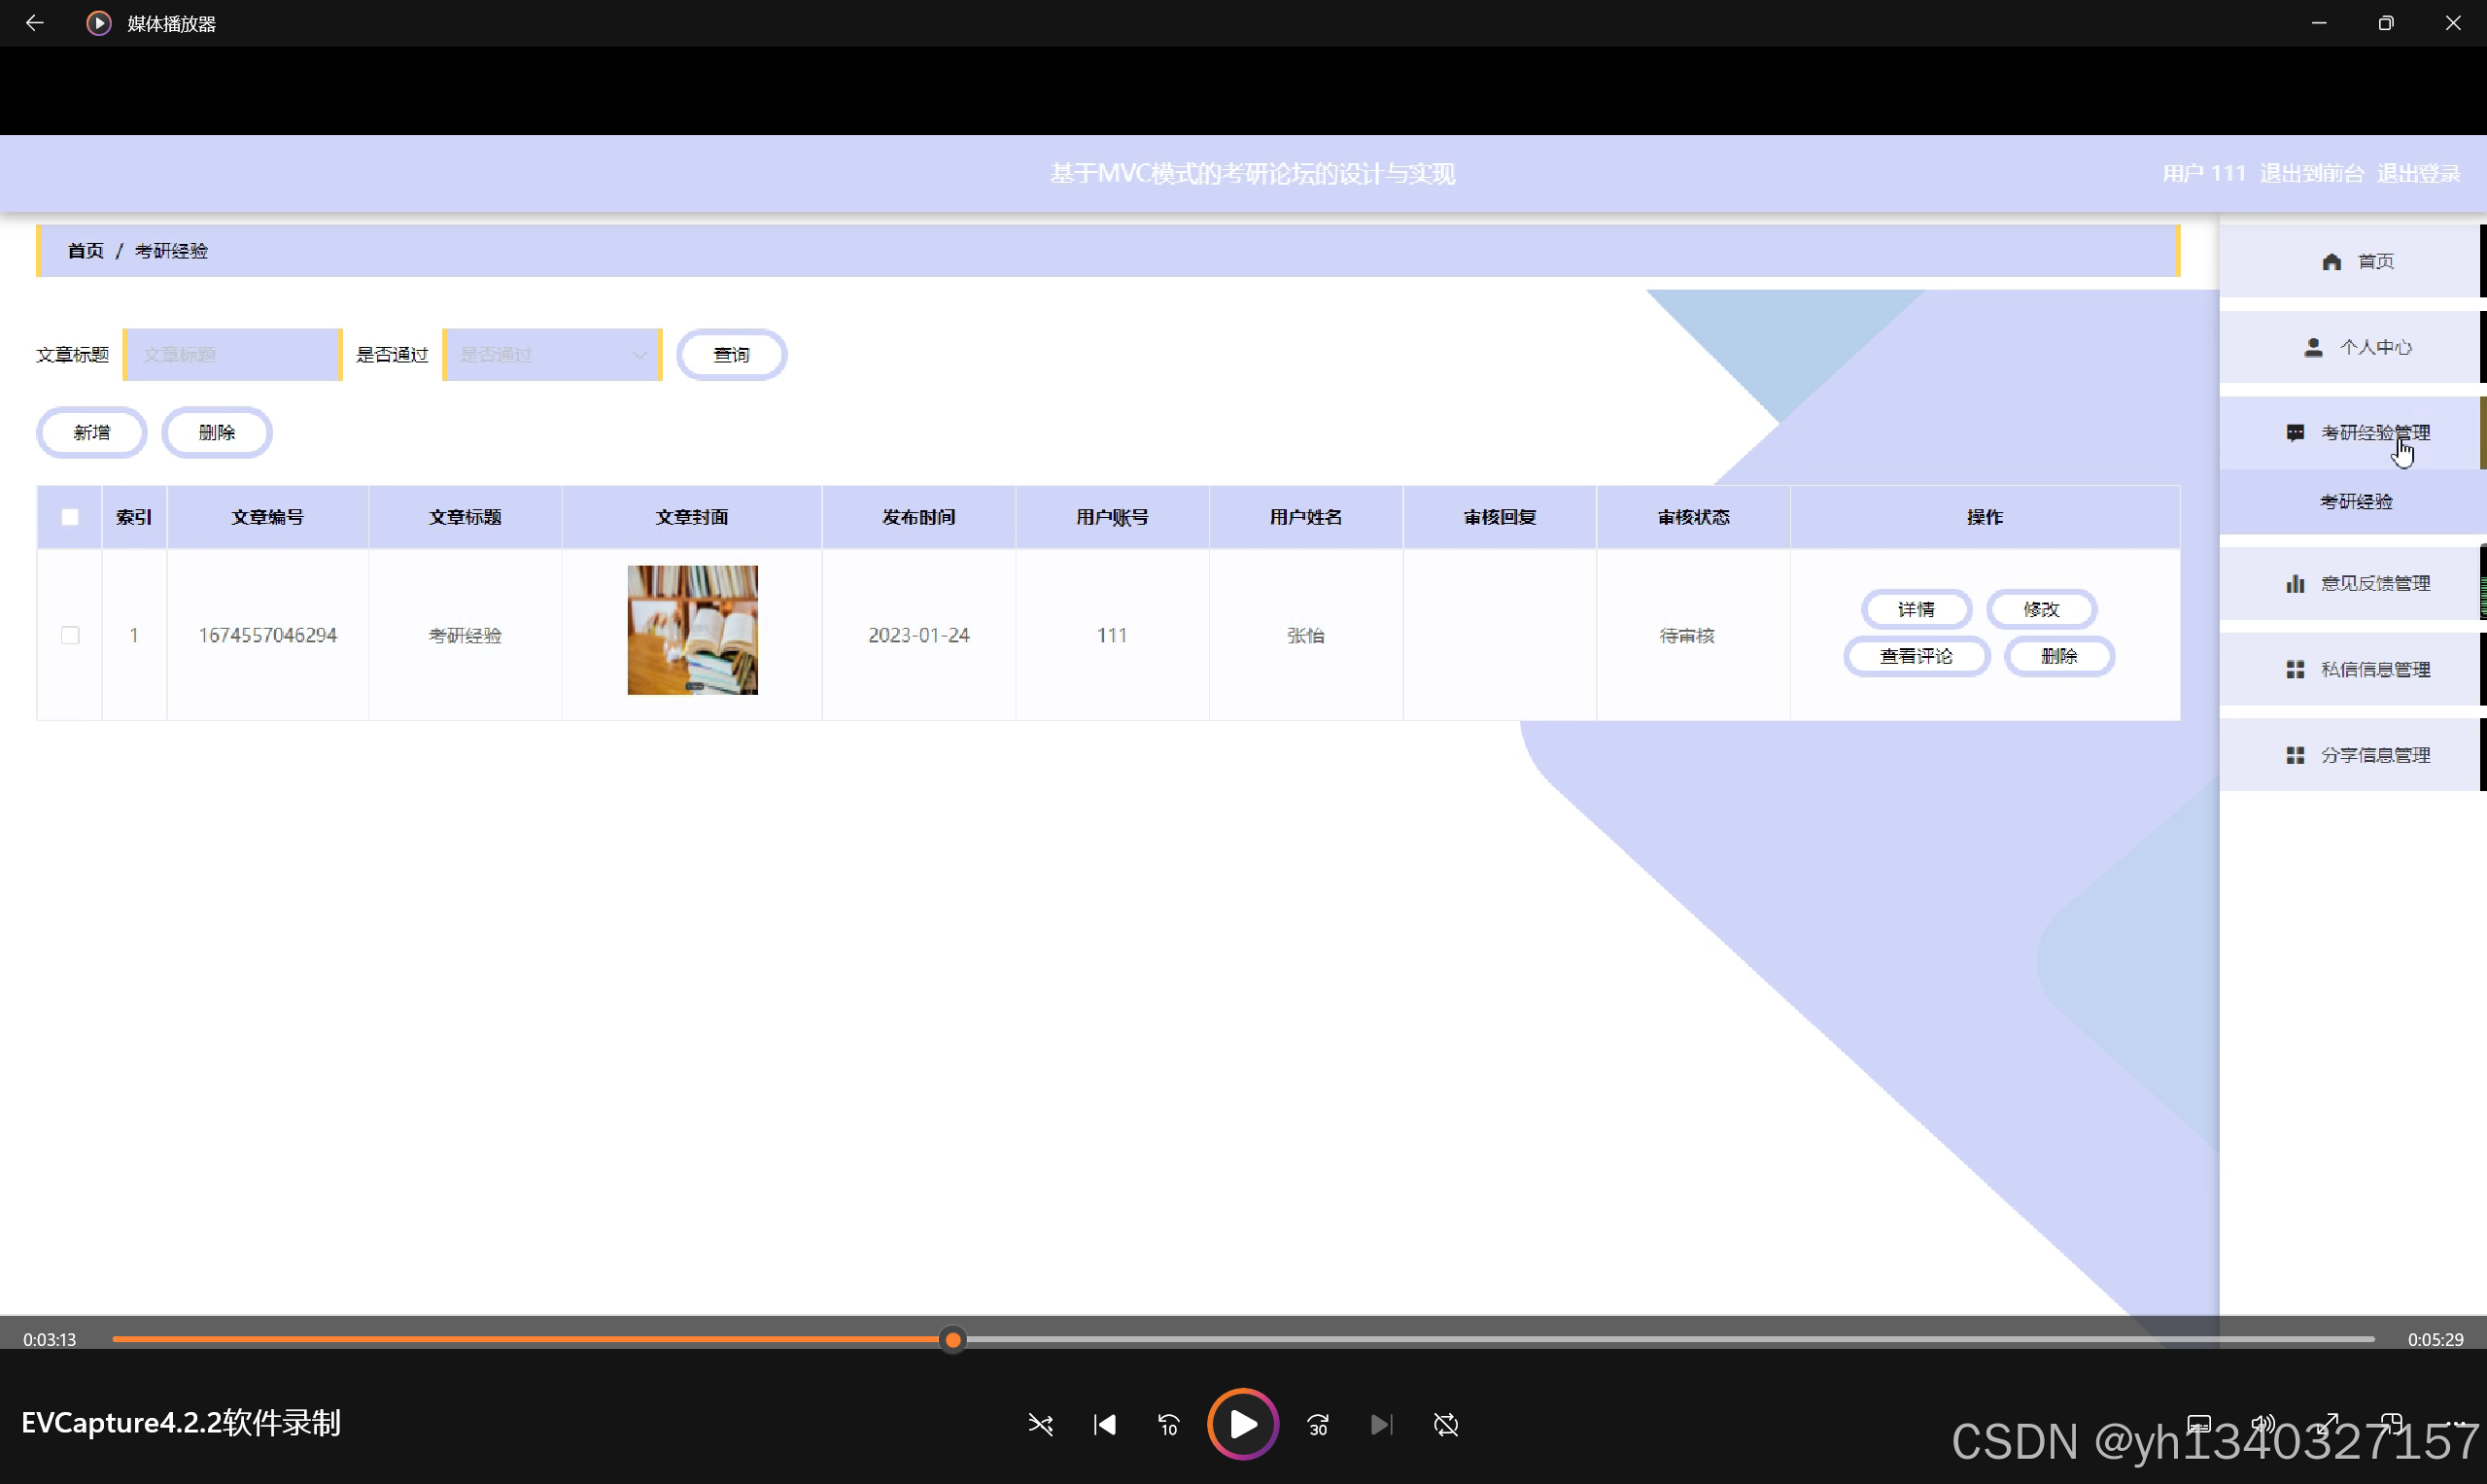2487x1484 pixels.
Task: Click the back arrow in title bar
Action: [x=34, y=23]
